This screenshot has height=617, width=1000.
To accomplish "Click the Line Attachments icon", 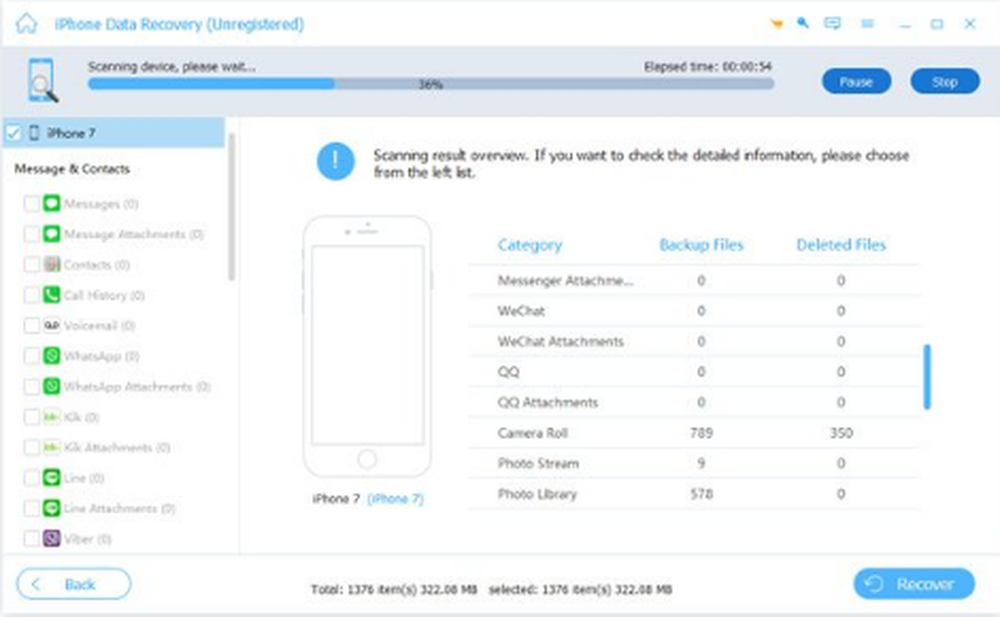I will tap(52, 508).
